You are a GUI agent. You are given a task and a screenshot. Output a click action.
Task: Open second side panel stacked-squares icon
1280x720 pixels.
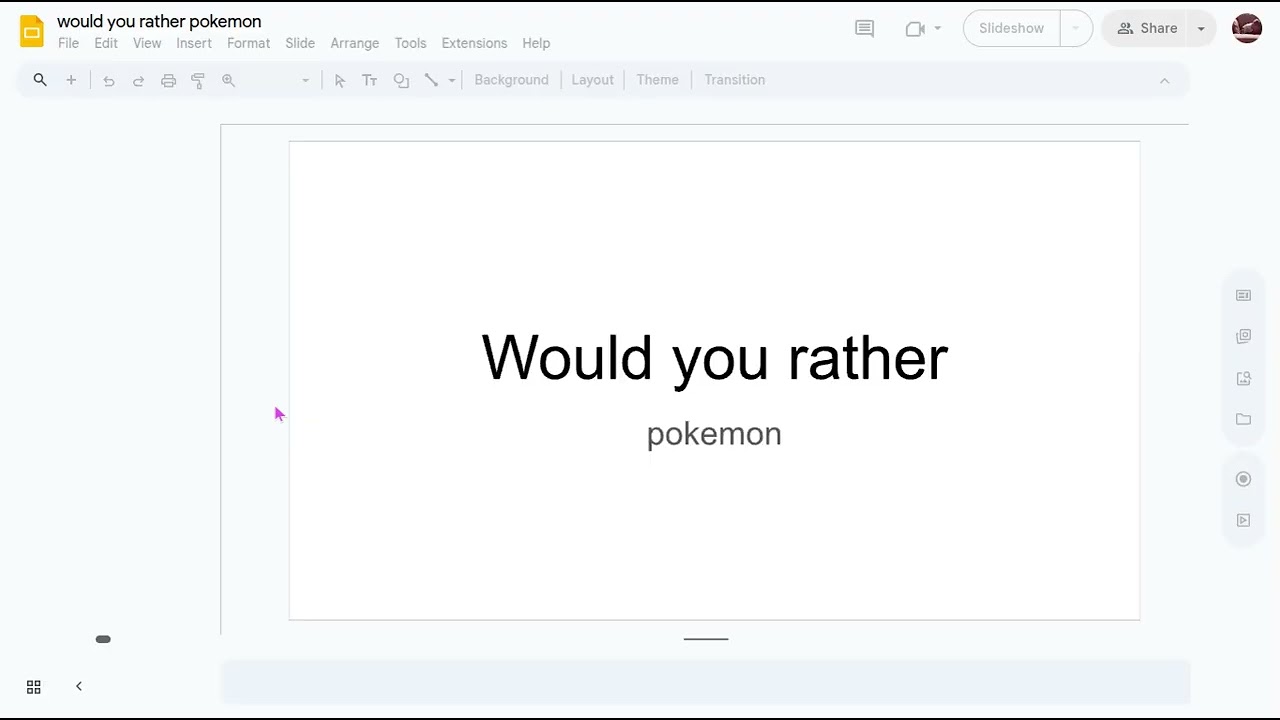click(1243, 336)
